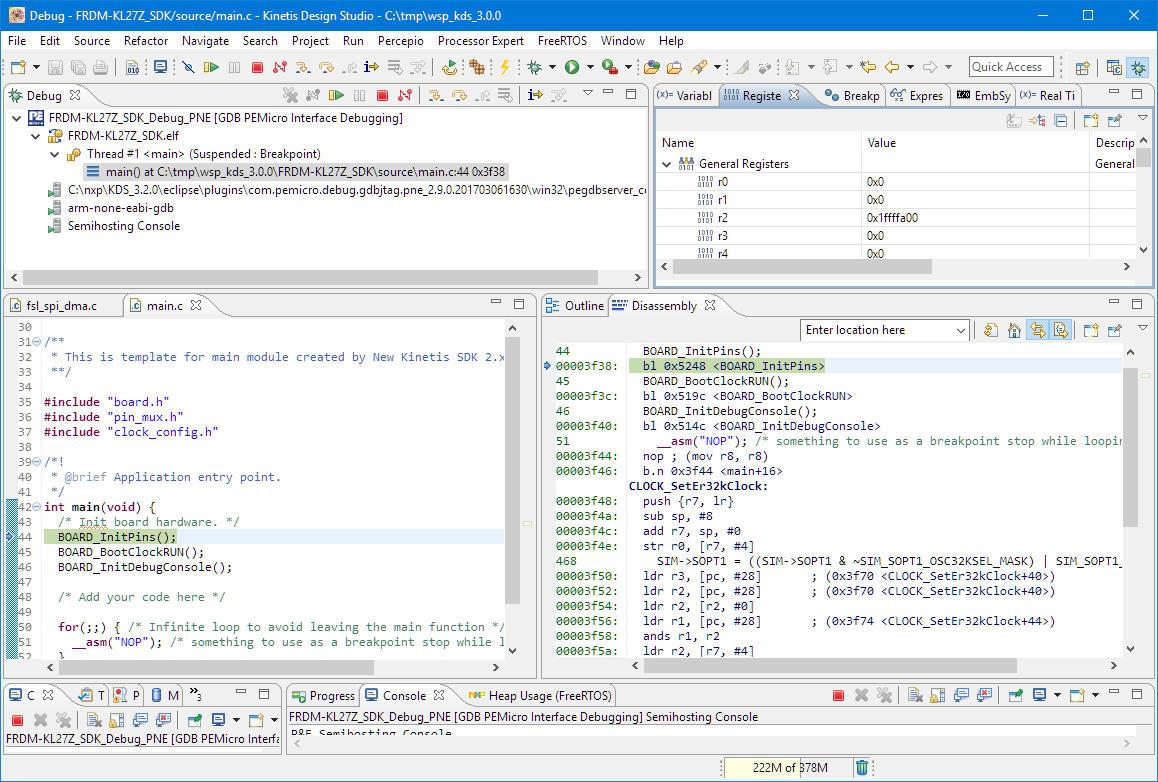The image size is (1158, 782).
Task: Click the Home icon in the Disassembly toolbar
Action: point(1013,330)
